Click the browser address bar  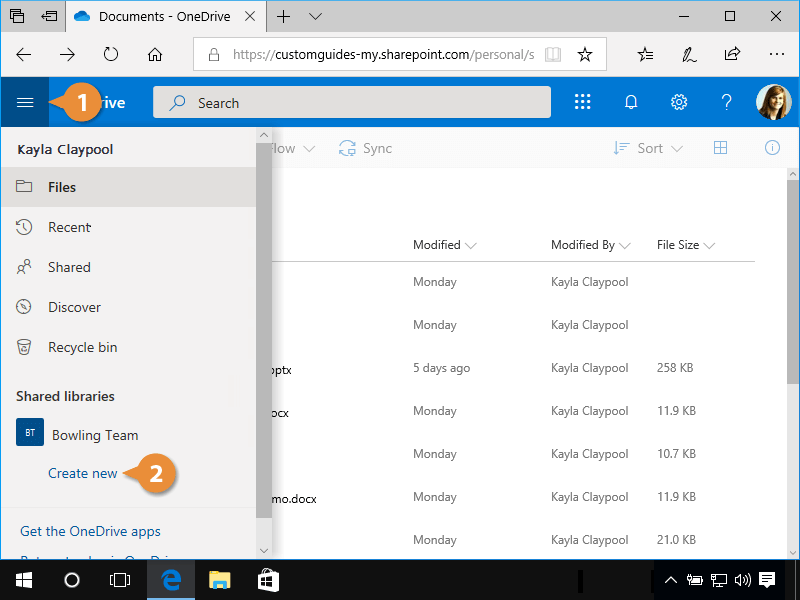(x=384, y=54)
